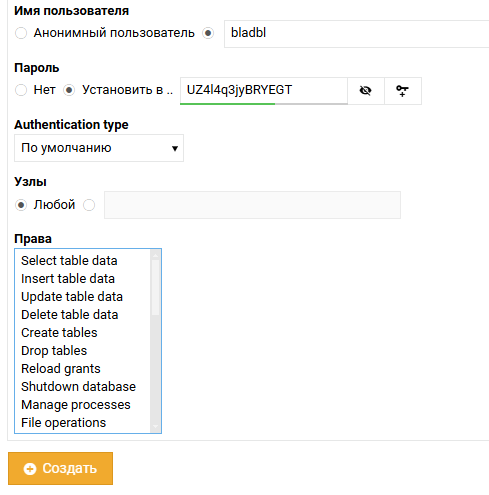This screenshot has width=489, height=495.
Task: Hide the password with eye icon
Action: click(x=366, y=91)
